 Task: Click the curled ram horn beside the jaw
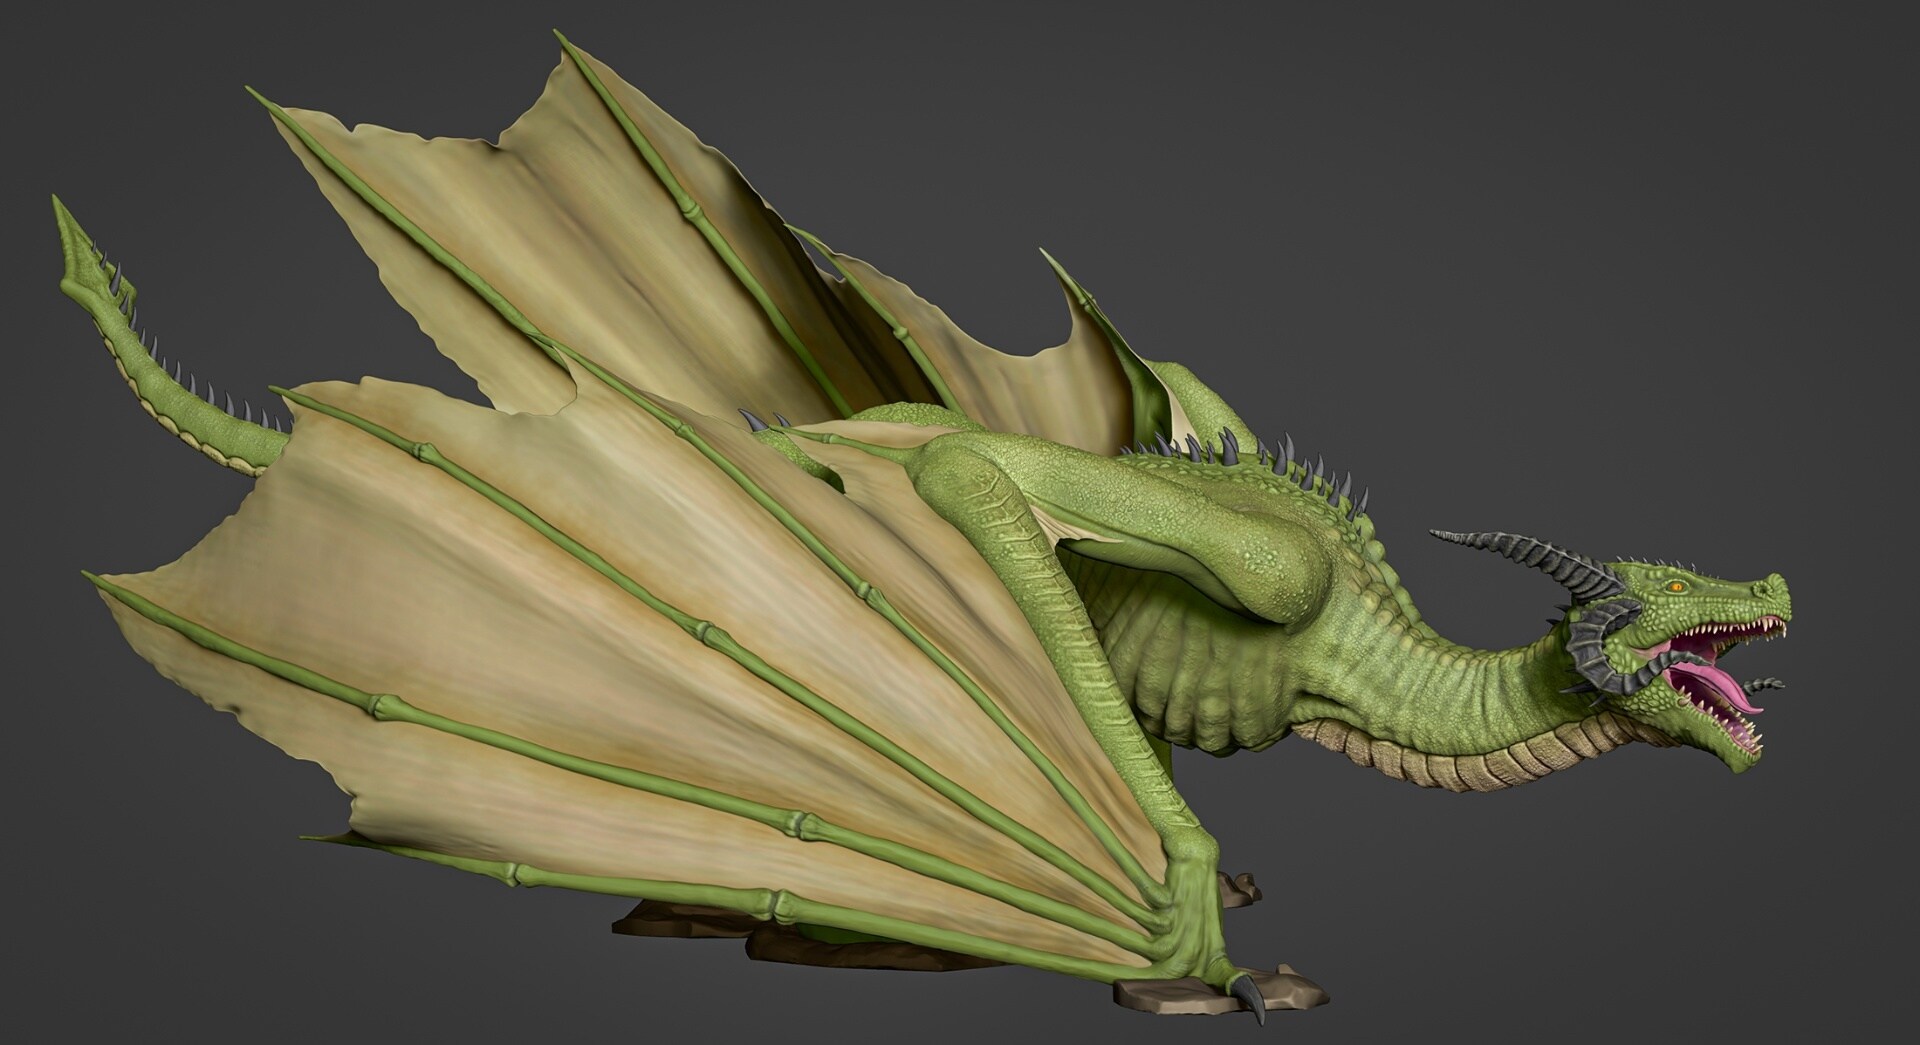pos(1587,645)
